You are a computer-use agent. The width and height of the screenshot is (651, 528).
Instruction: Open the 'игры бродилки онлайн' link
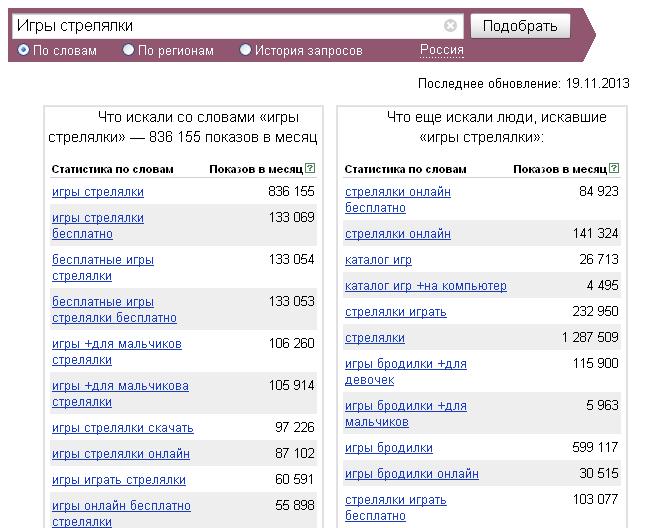[x=412, y=474]
